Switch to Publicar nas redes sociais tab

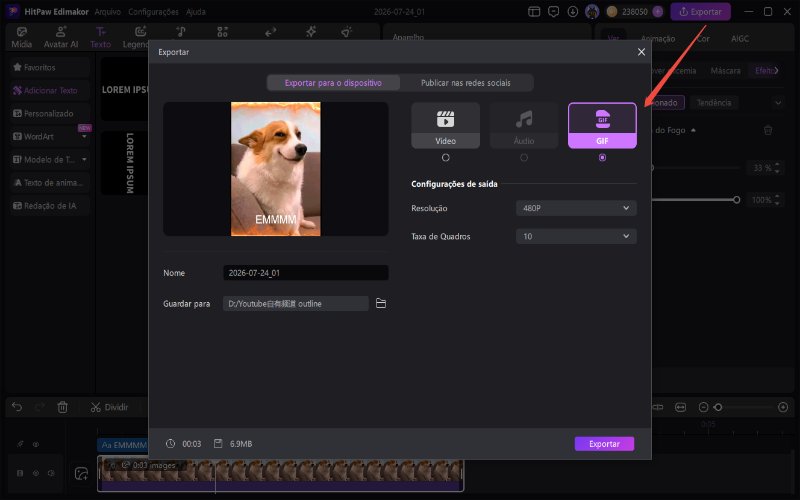click(x=466, y=83)
